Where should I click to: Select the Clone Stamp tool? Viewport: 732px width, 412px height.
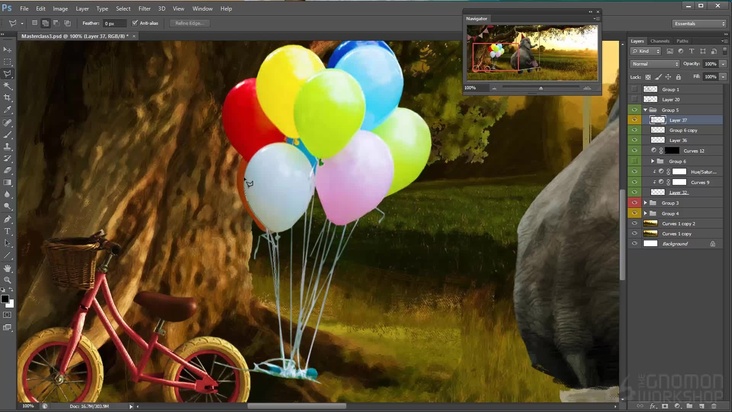pyautogui.click(x=7, y=147)
